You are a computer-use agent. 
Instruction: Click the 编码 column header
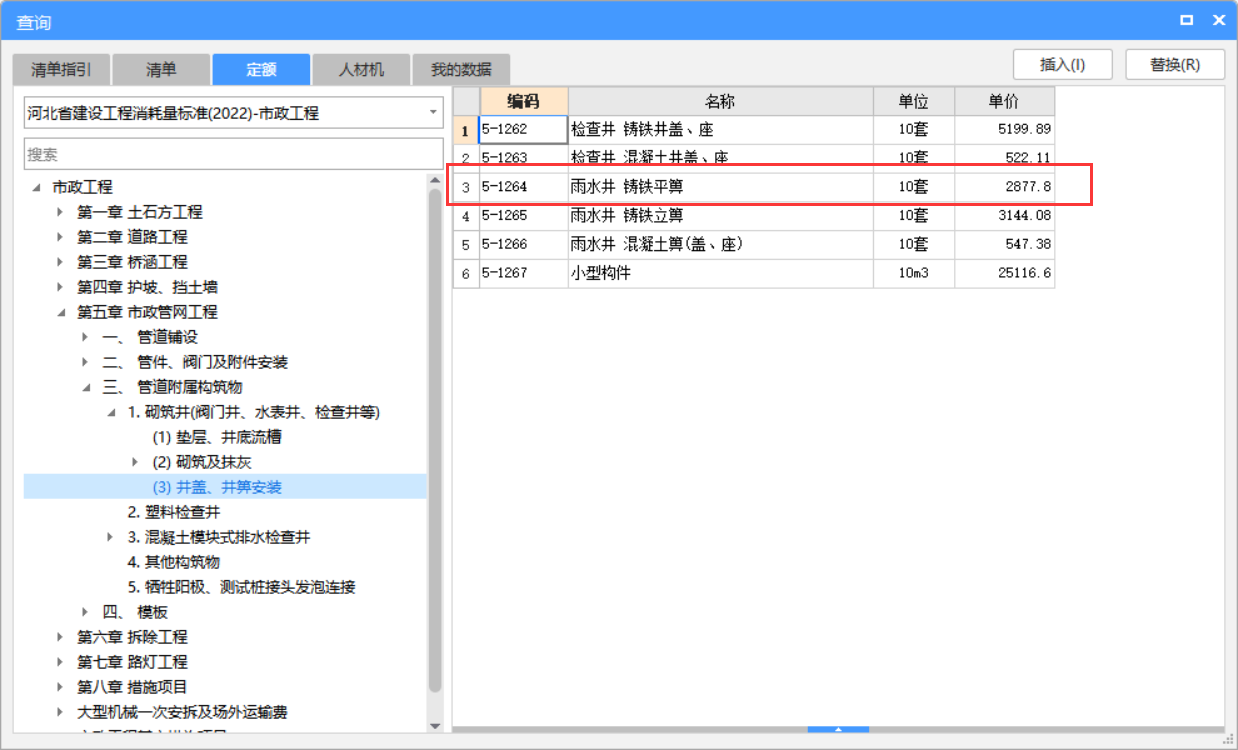point(523,101)
